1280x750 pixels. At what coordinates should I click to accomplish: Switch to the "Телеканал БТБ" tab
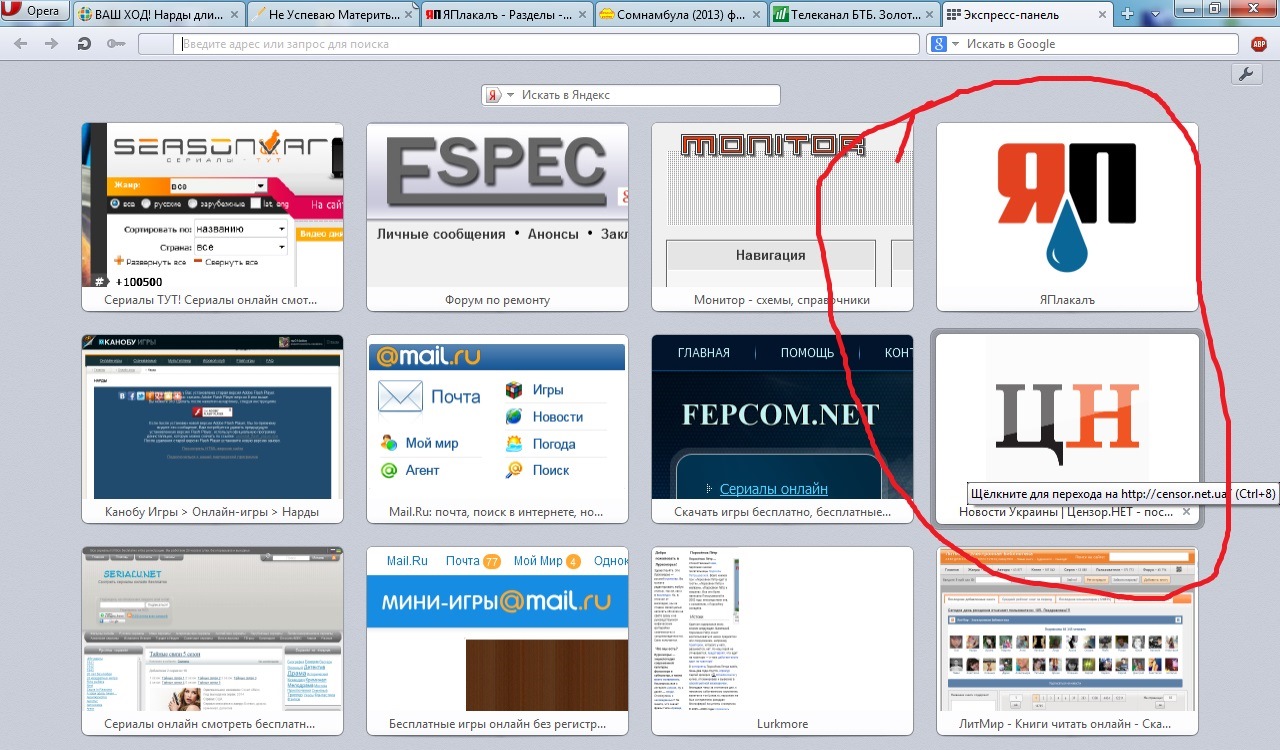click(x=855, y=14)
